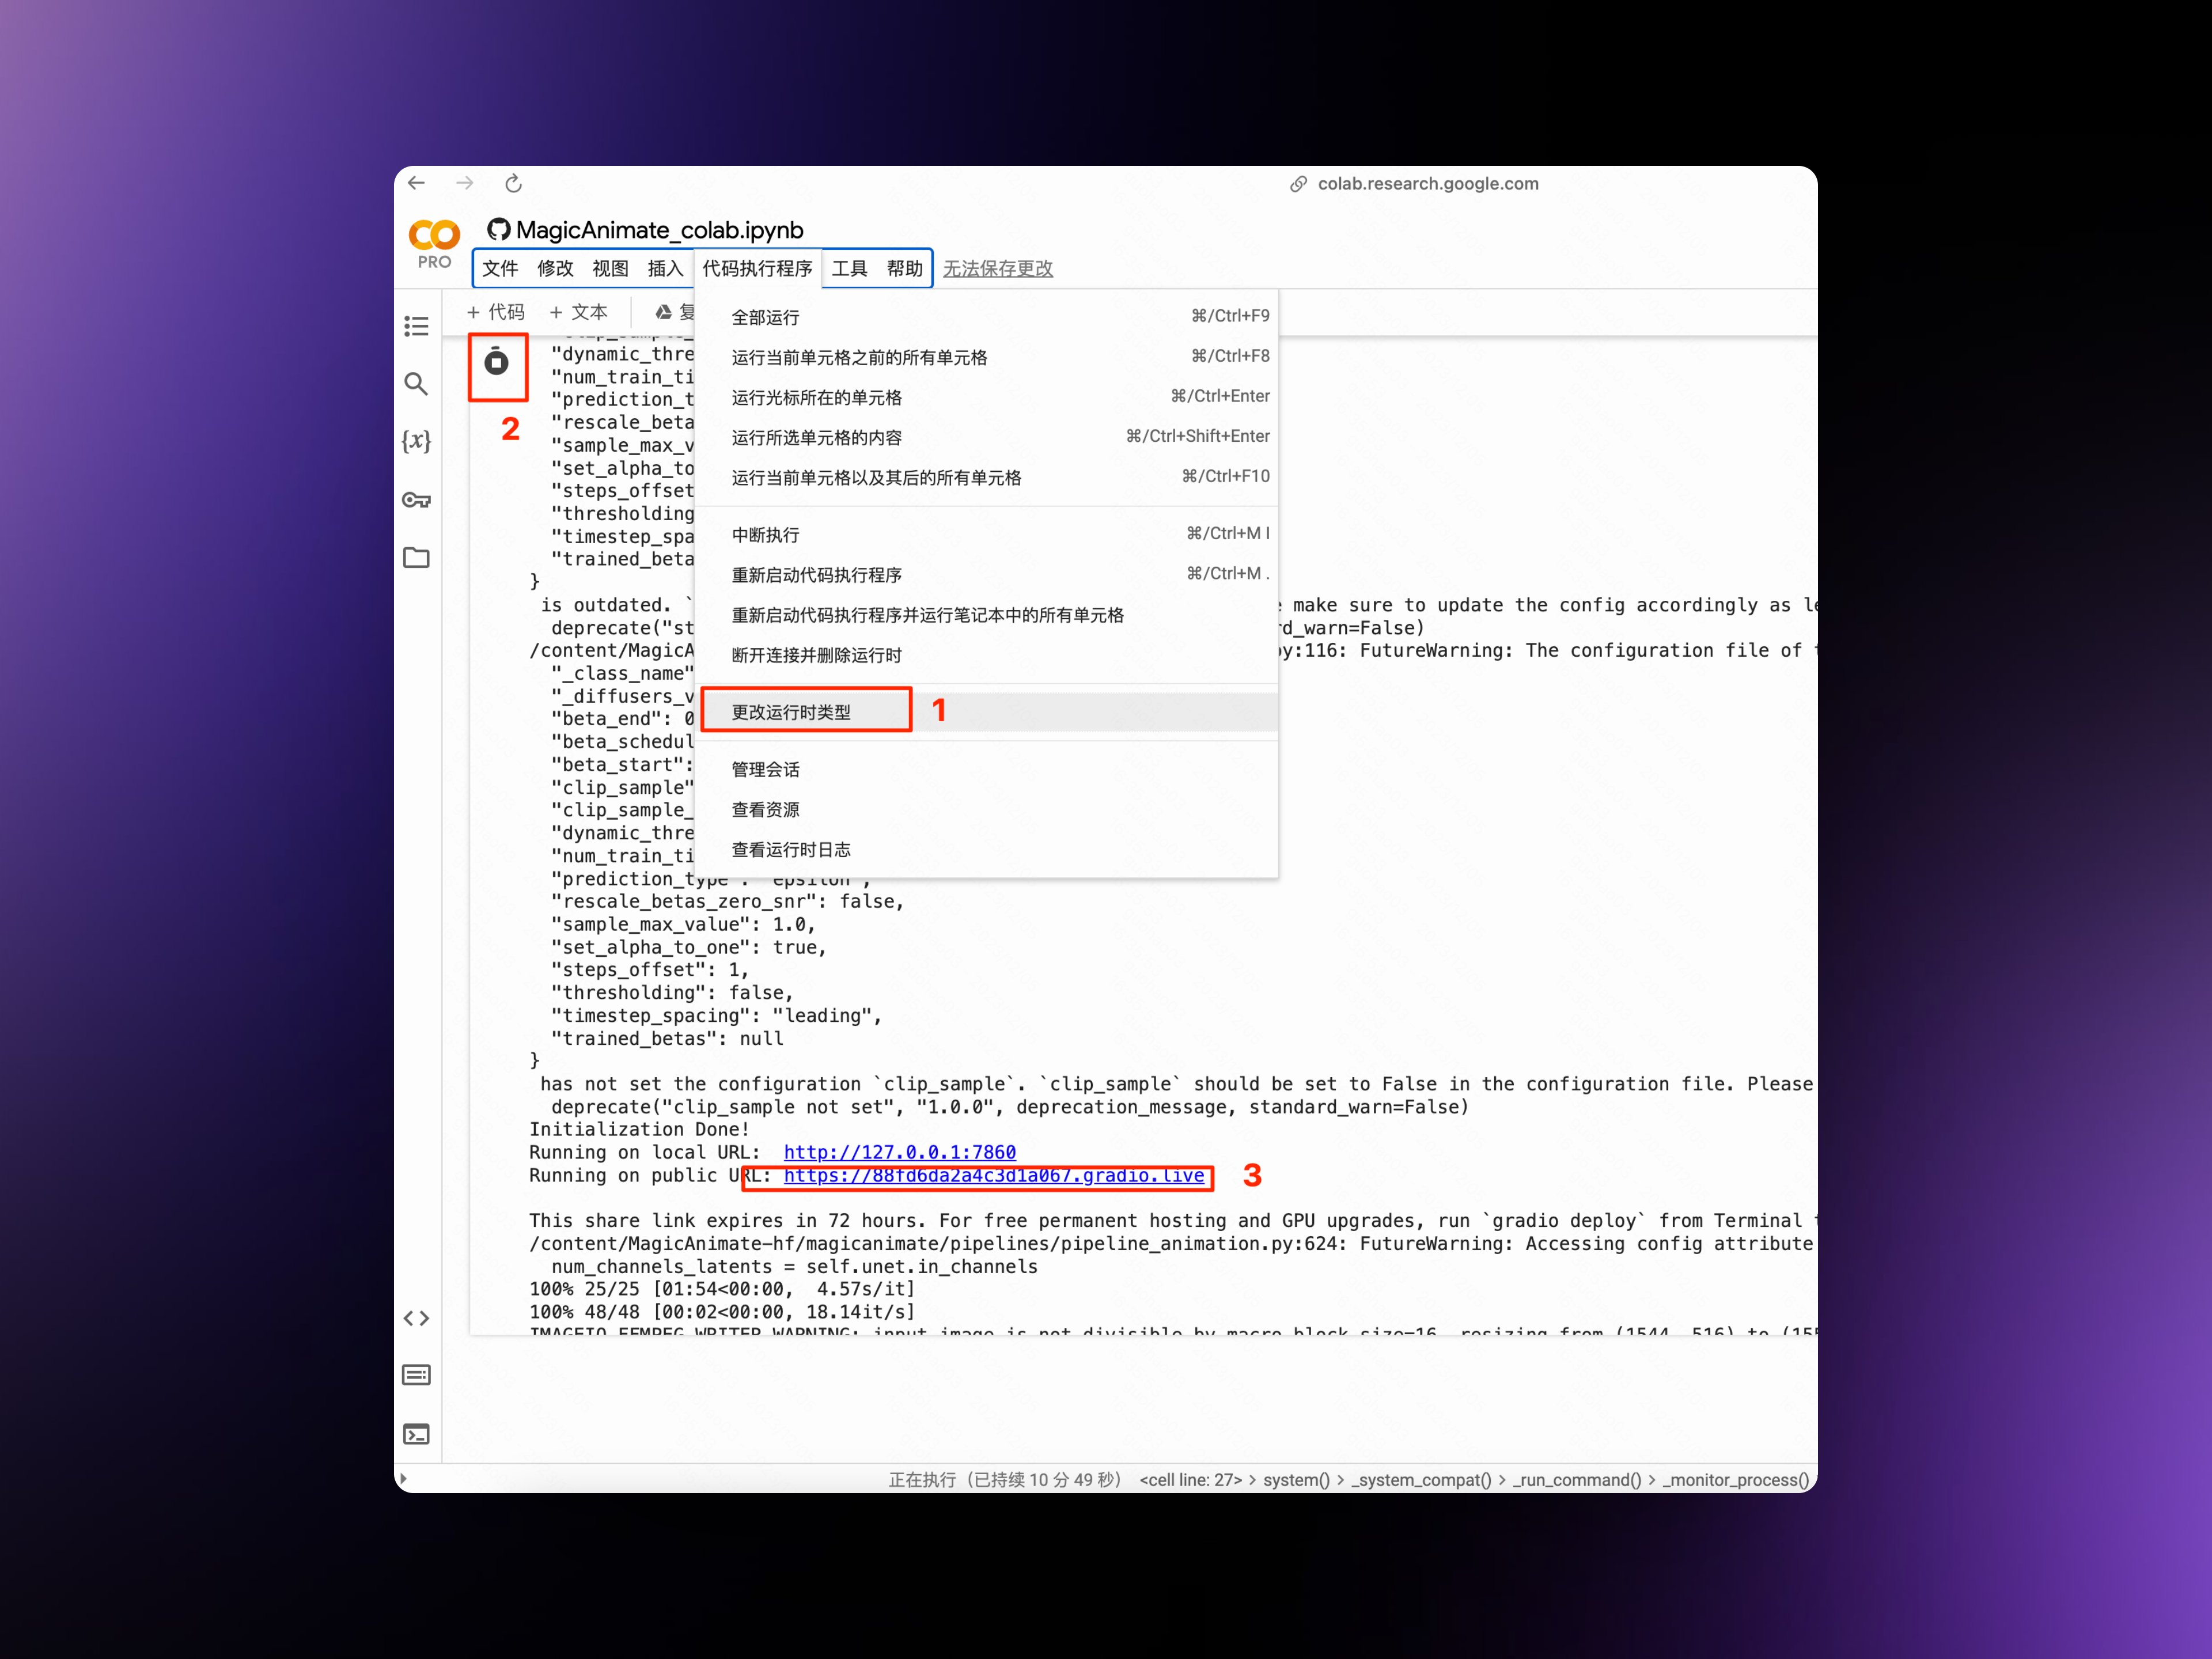The height and width of the screenshot is (1659, 2212).
Task: Click the + 代码 add code button
Action: click(496, 312)
